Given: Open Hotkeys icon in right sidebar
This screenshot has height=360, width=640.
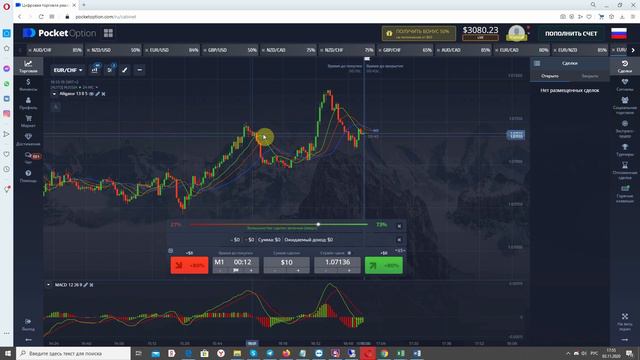Looking at the screenshot, I should (x=624, y=193).
